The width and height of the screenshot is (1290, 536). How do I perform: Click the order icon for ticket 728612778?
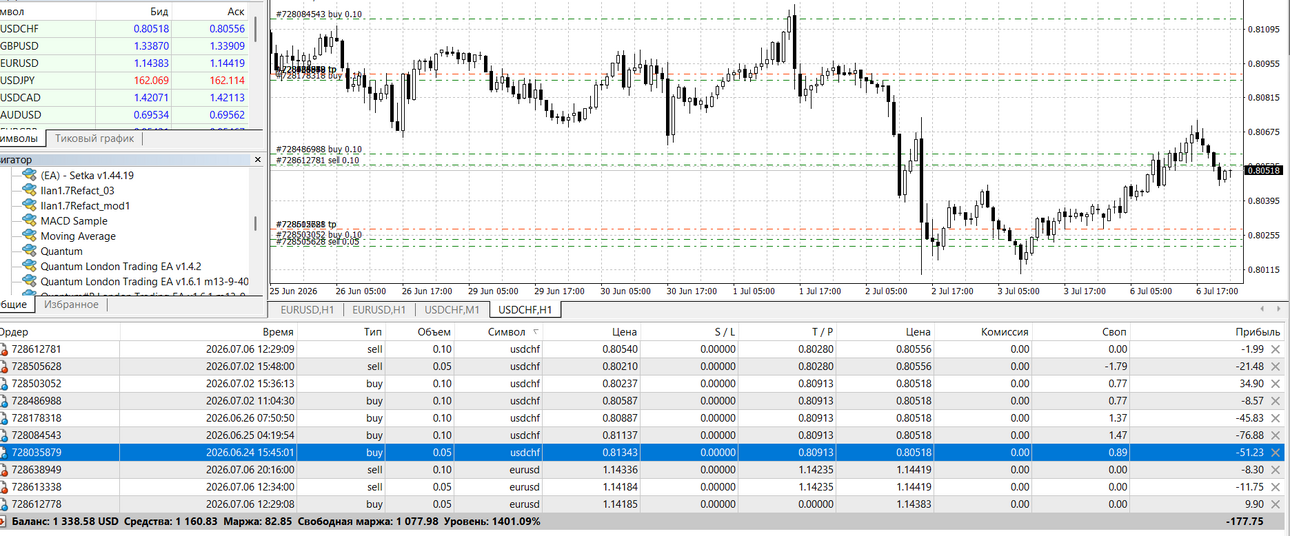coord(4,504)
